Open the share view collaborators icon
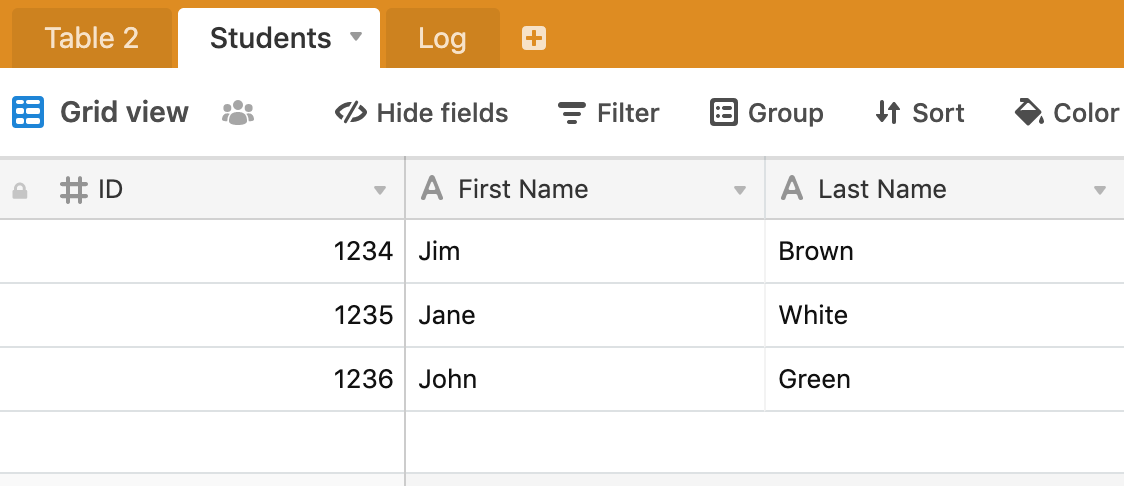Viewport: 1124px width, 486px height. click(x=238, y=113)
